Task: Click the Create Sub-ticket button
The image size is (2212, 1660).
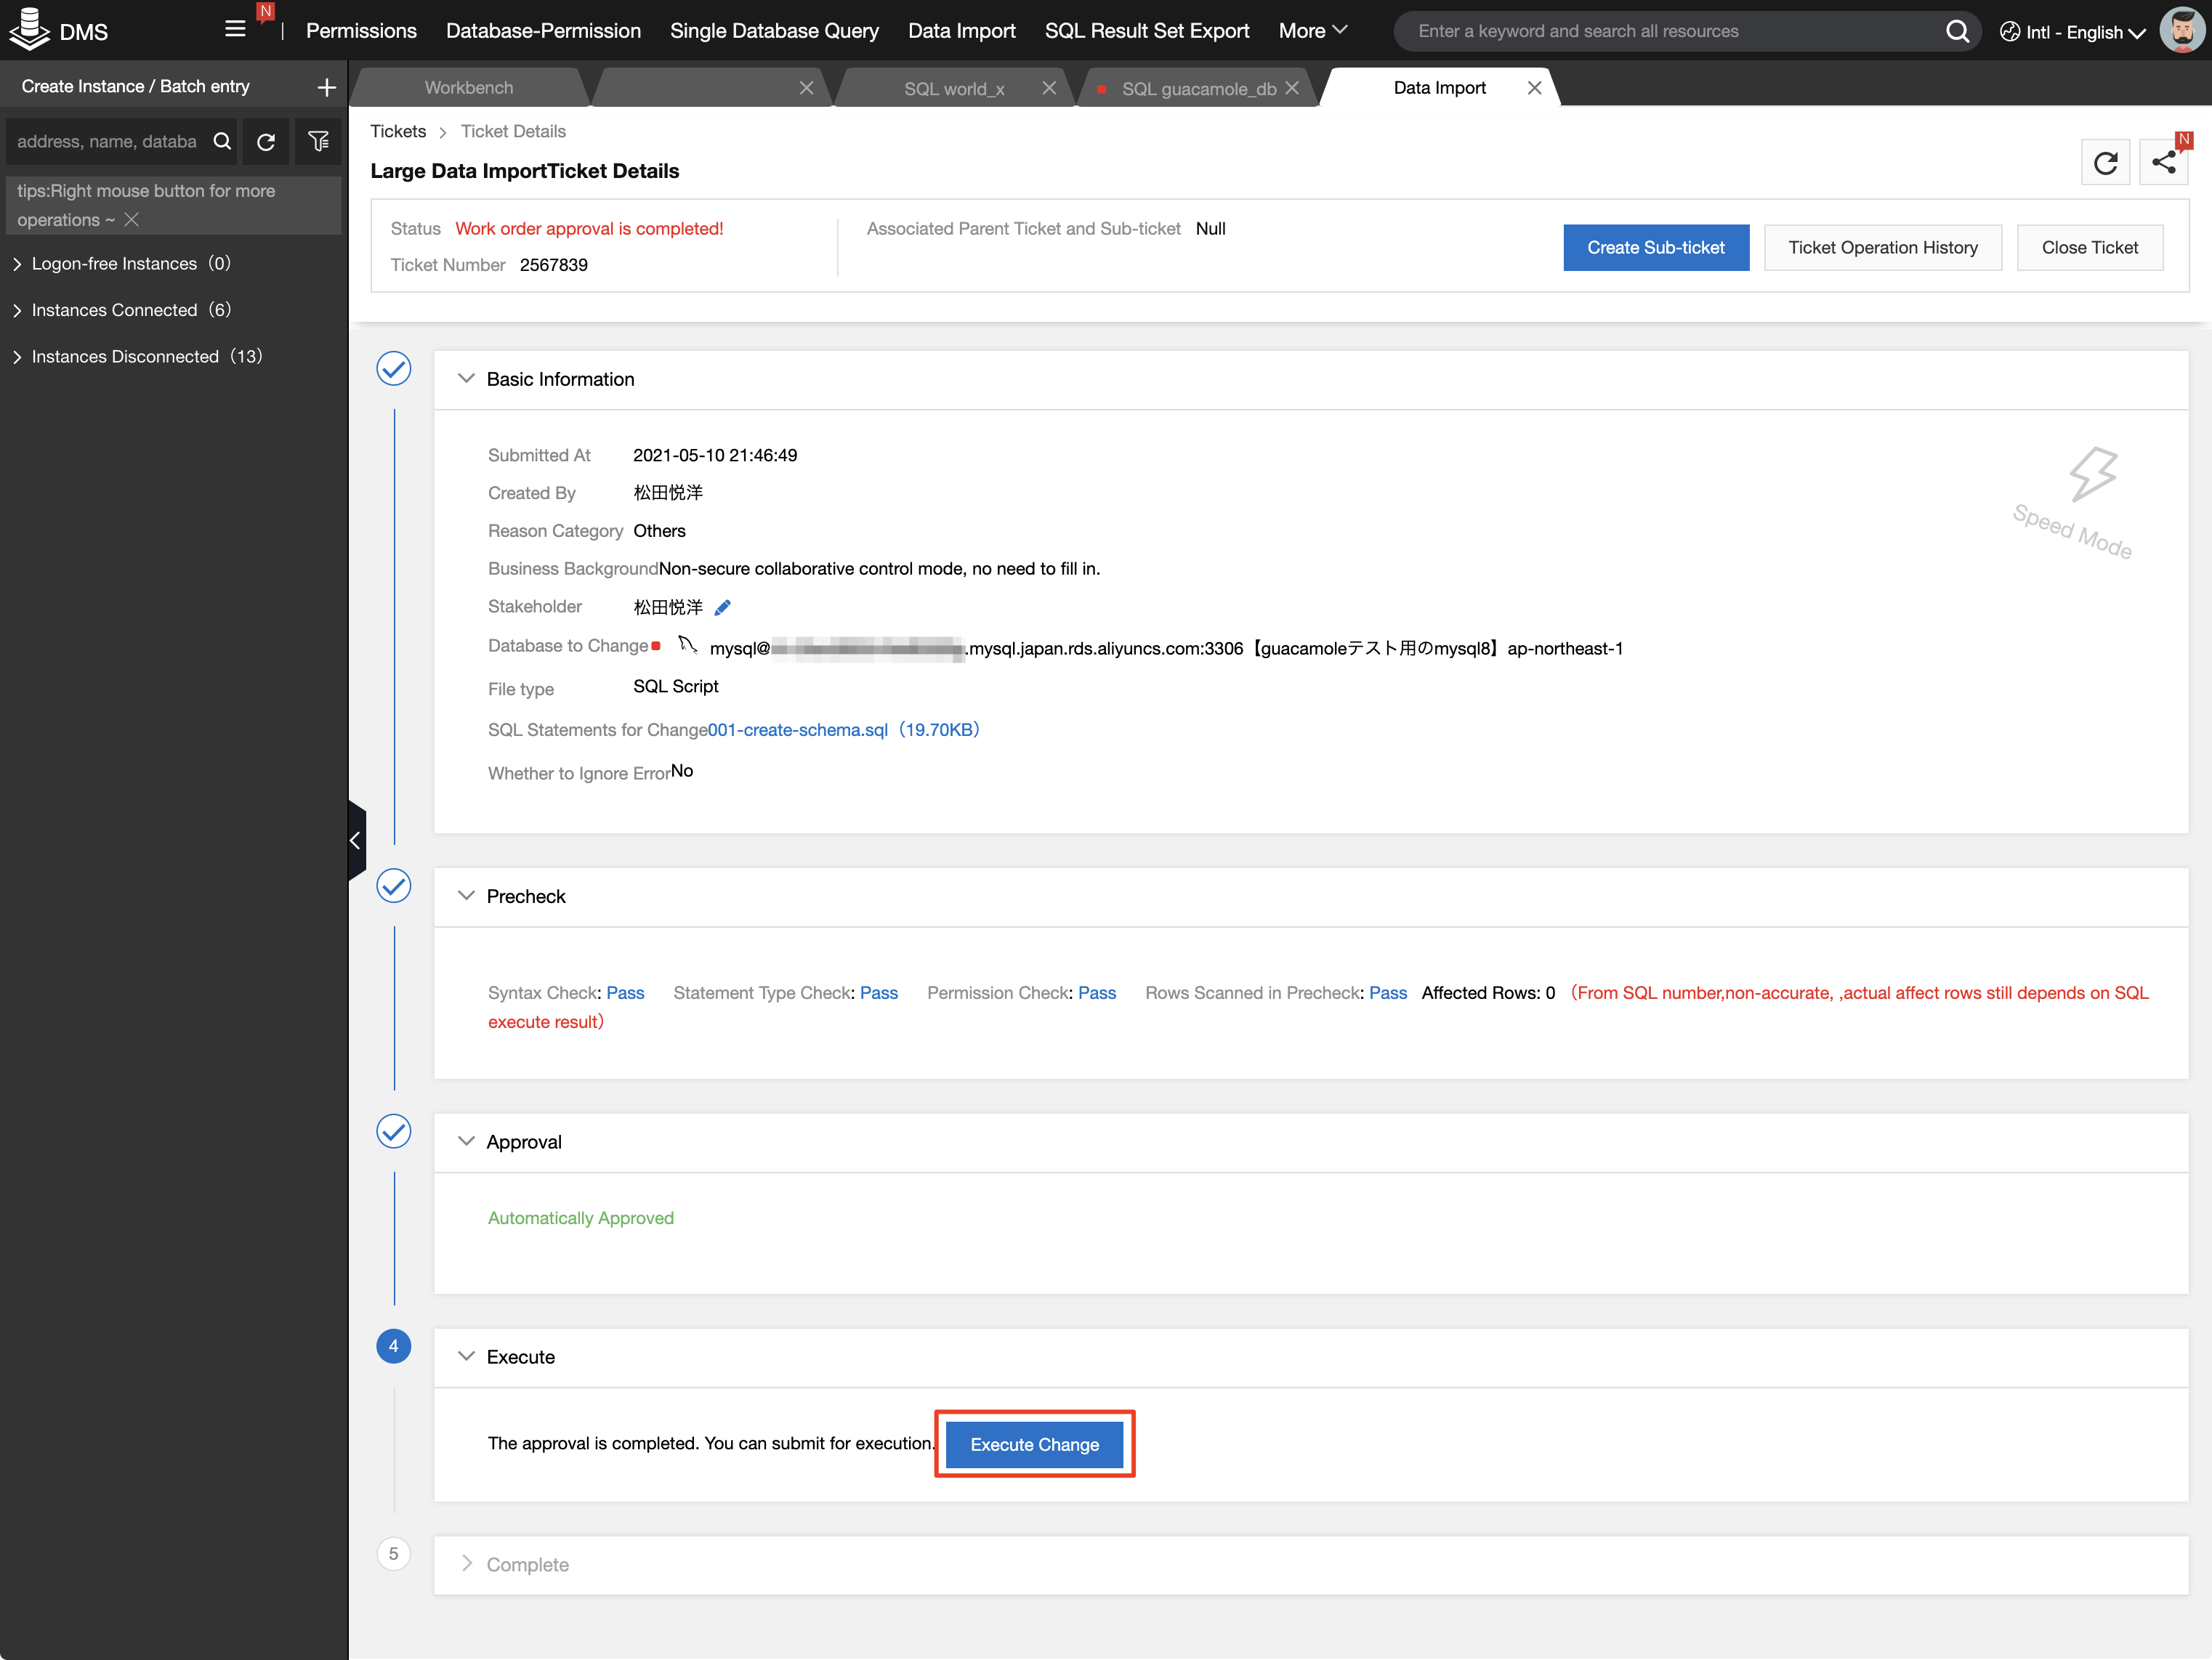Action: point(1655,247)
